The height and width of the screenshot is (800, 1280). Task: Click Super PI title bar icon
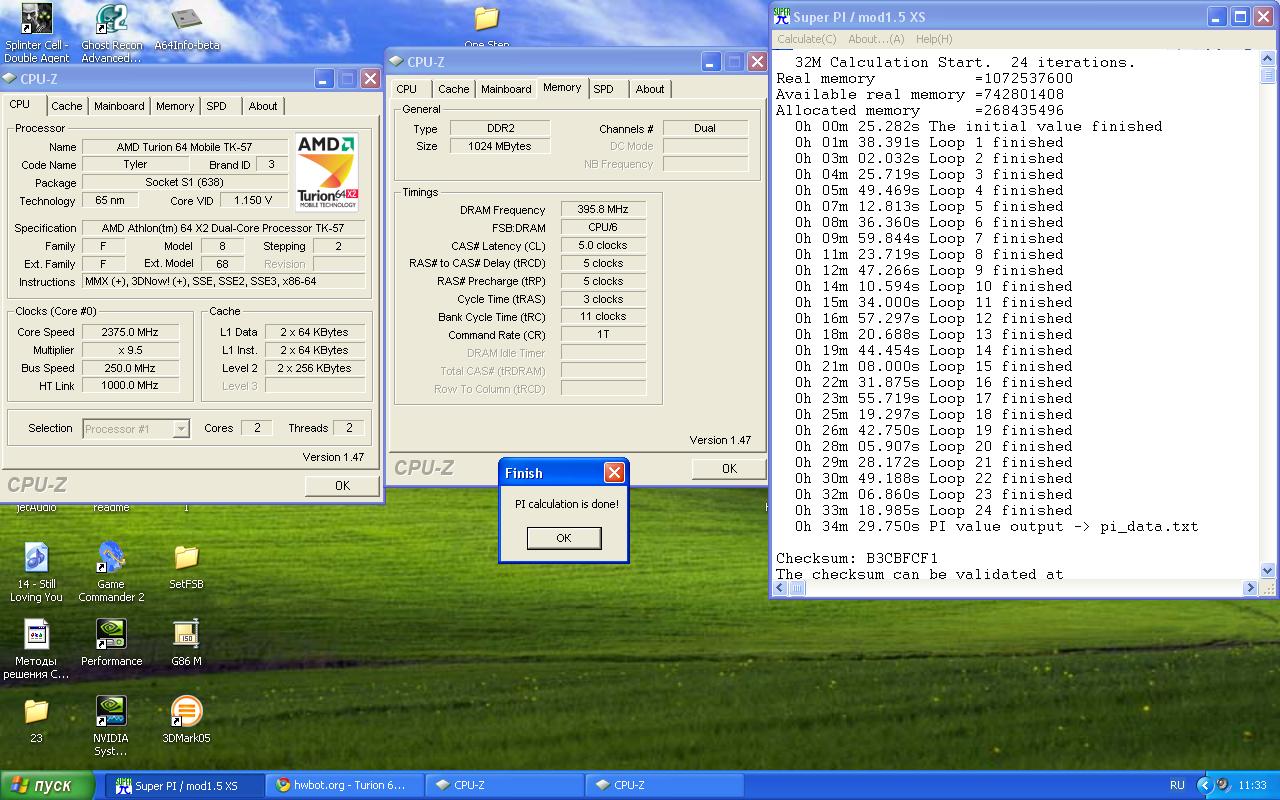[x=781, y=15]
